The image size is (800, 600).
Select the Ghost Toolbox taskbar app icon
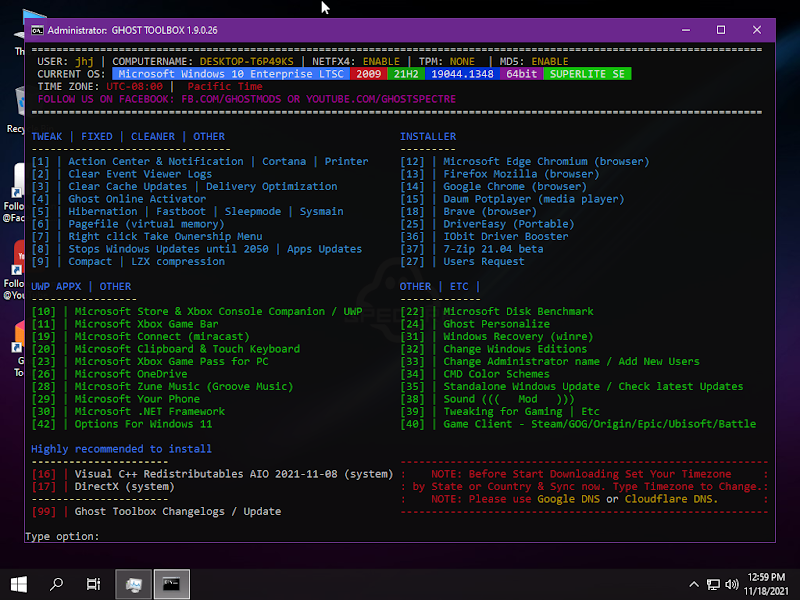(134, 584)
